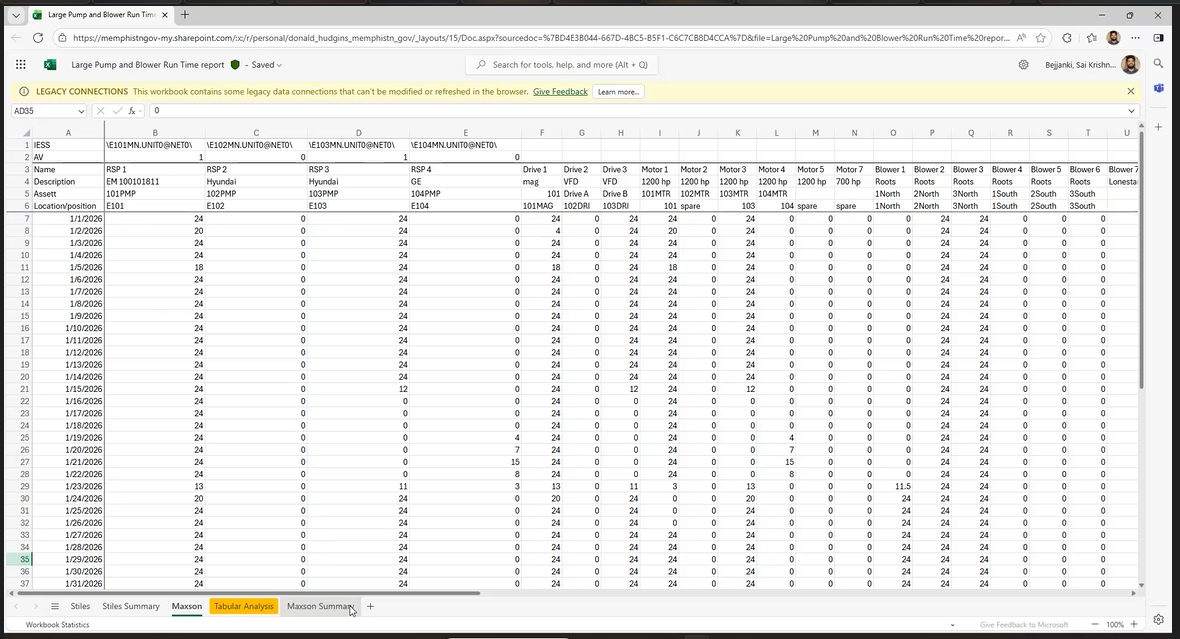Select the whole sheet via corner triangle
The width and height of the screenshot is (1180, 639).
pyautogui.click(x=26, y=132)
